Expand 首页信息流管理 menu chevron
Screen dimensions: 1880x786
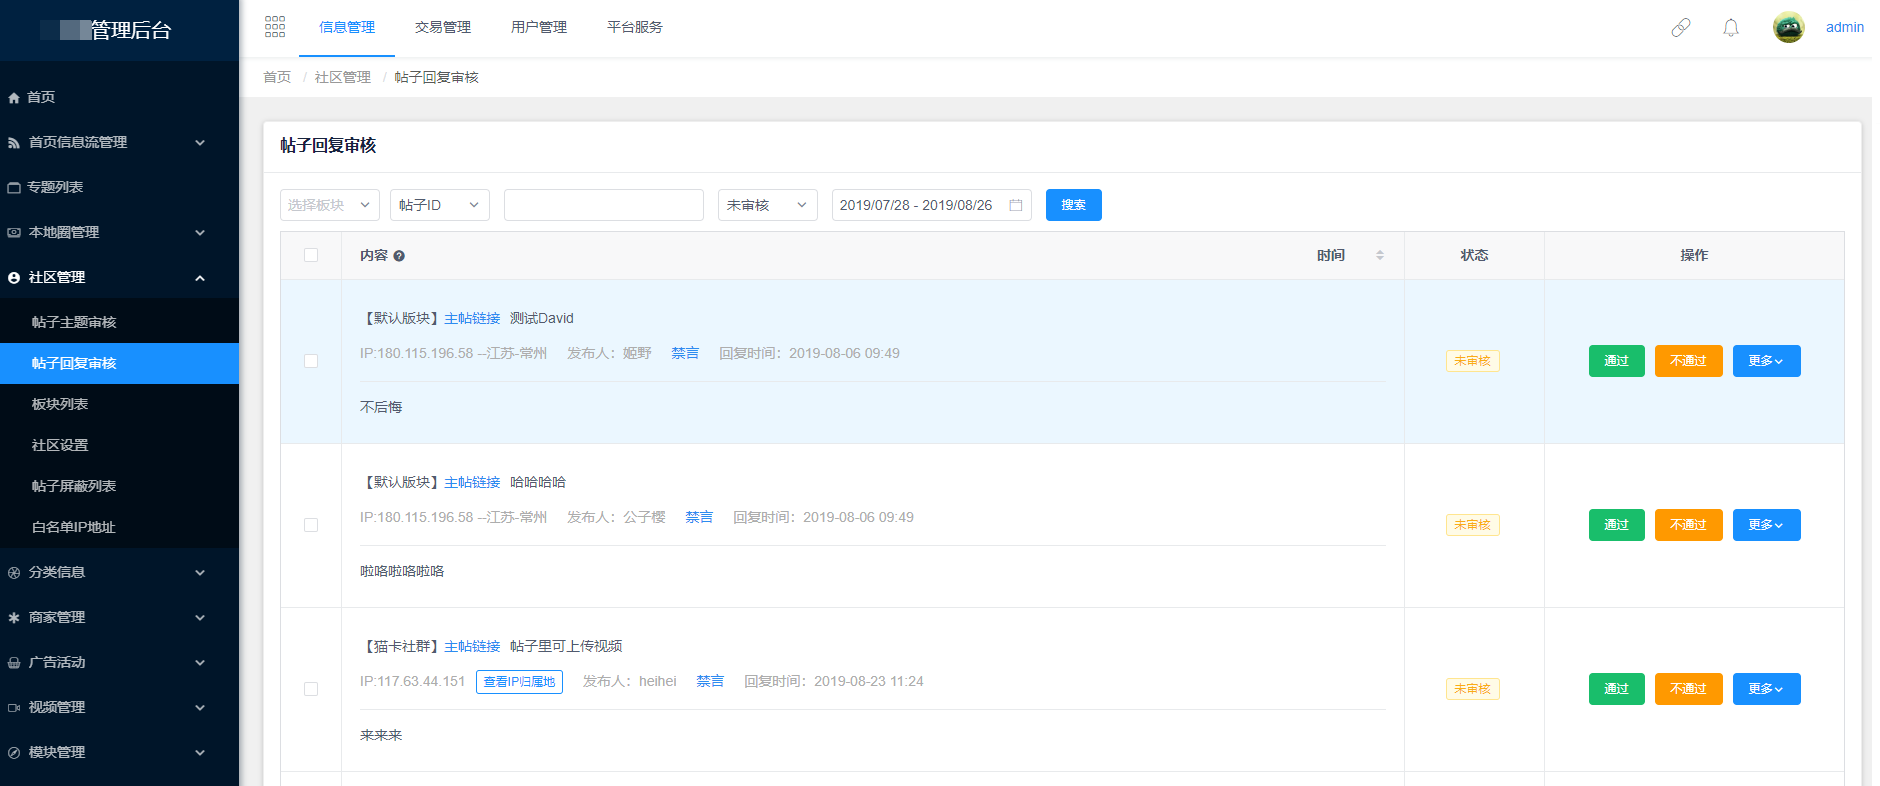(x=200, y=143)
